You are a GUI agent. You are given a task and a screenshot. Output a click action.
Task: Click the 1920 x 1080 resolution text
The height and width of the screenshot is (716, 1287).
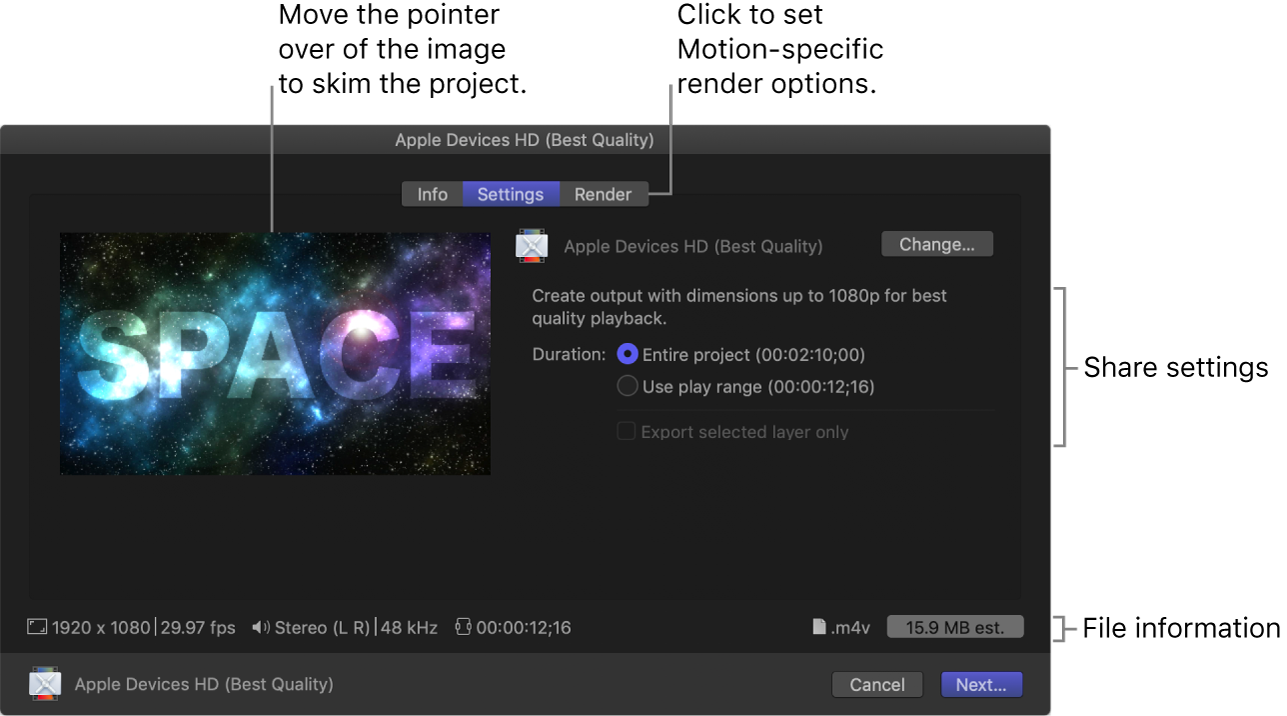(101, 628)
